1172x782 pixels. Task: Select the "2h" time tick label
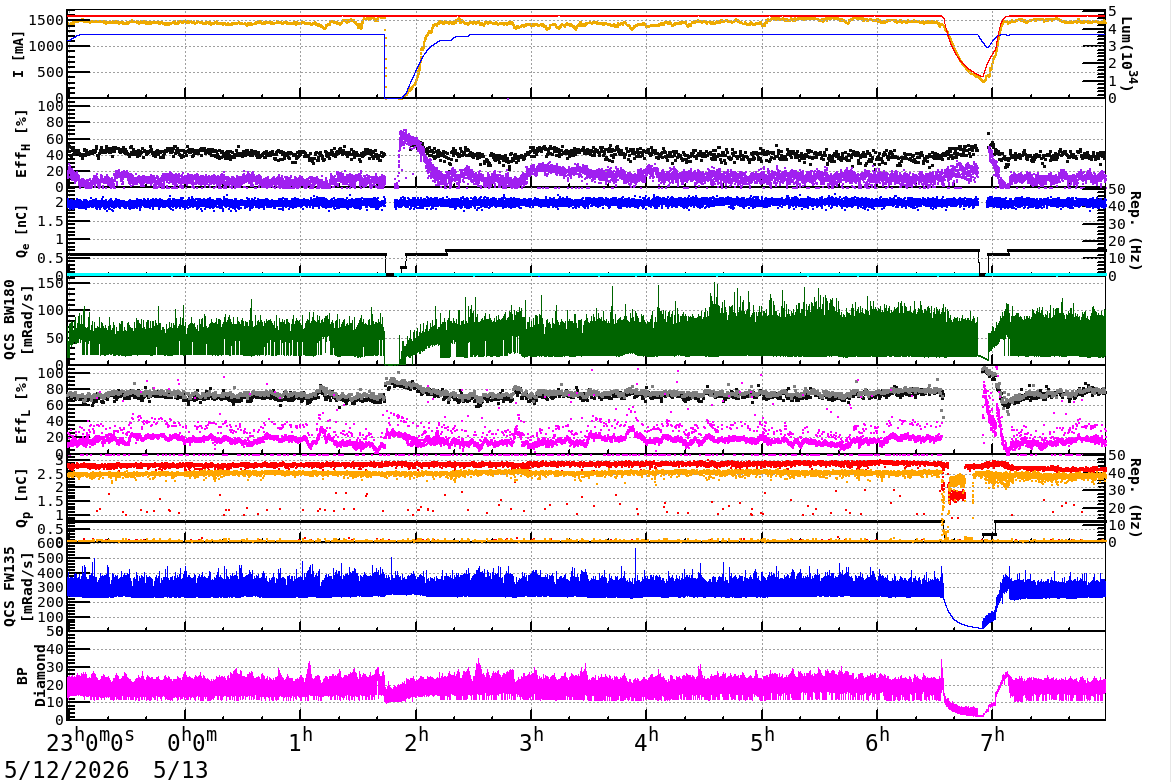tap(416, 742)
